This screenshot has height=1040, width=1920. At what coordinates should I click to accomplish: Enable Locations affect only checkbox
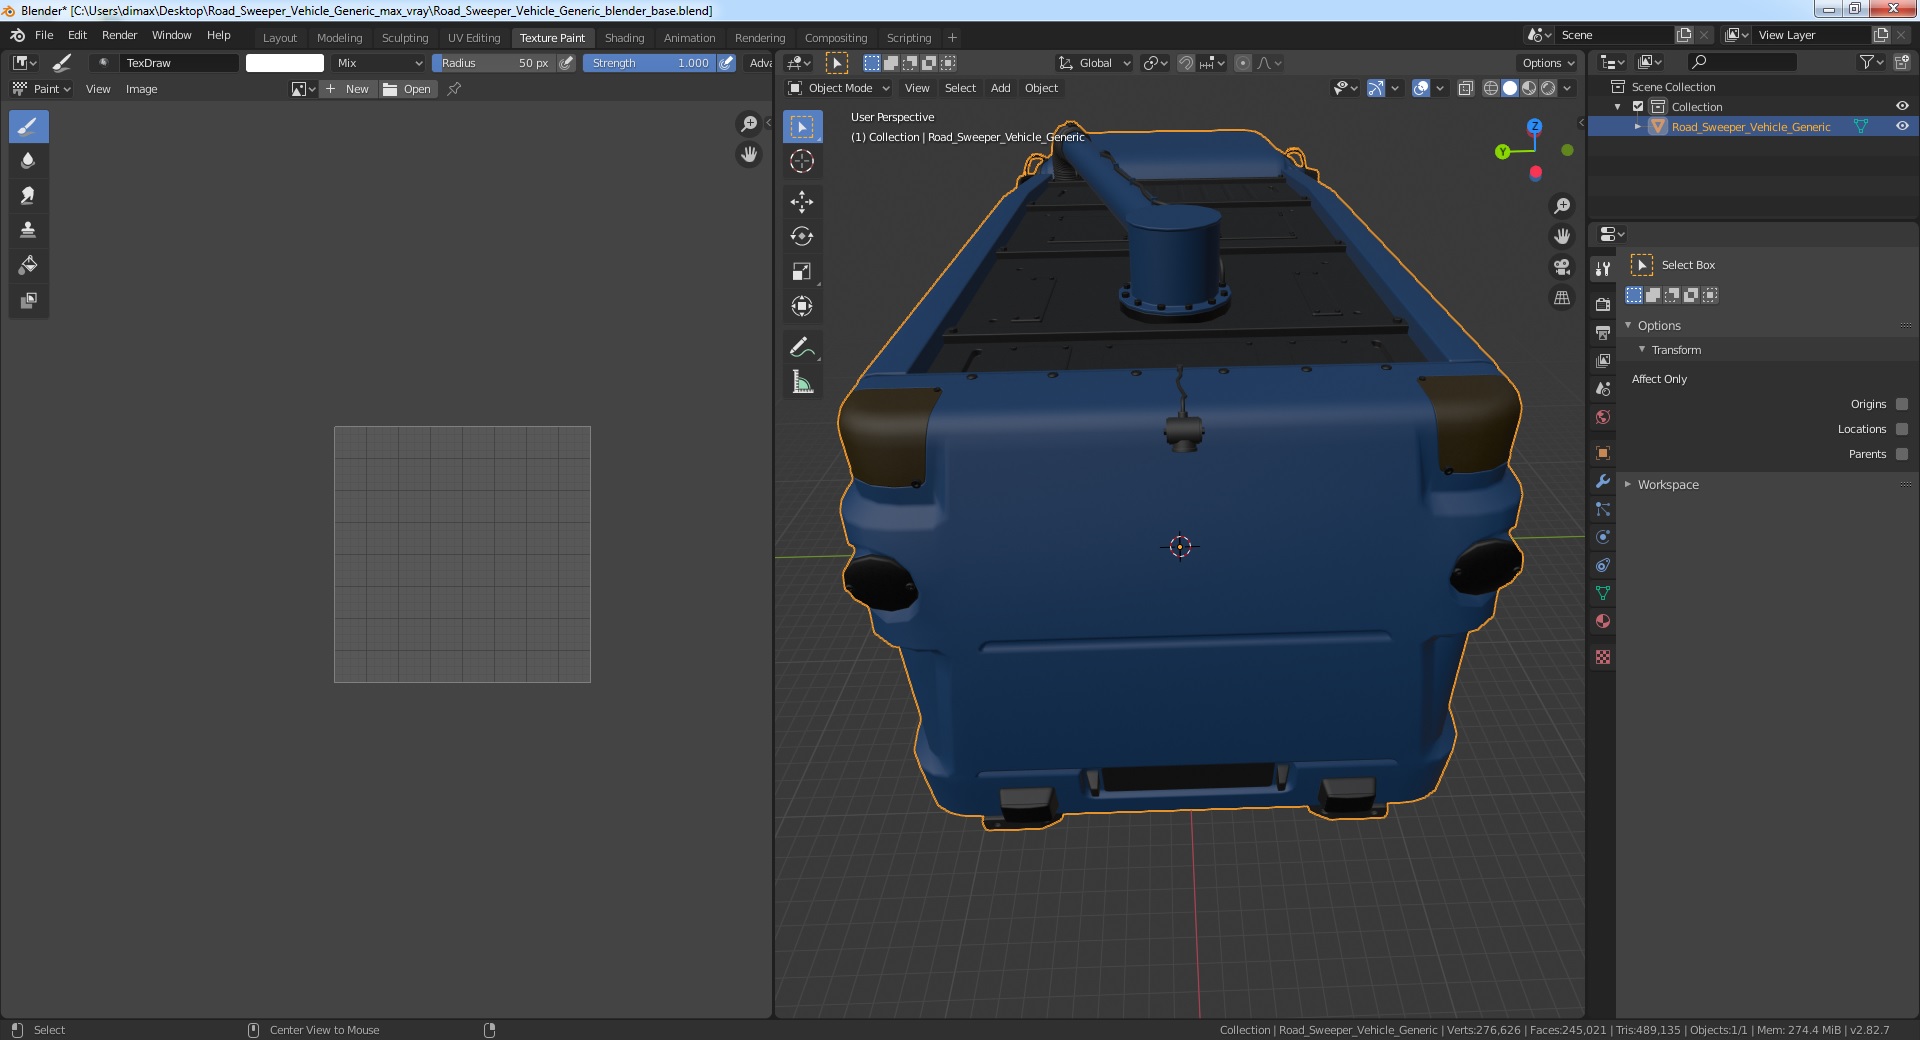pos(1902,429)
